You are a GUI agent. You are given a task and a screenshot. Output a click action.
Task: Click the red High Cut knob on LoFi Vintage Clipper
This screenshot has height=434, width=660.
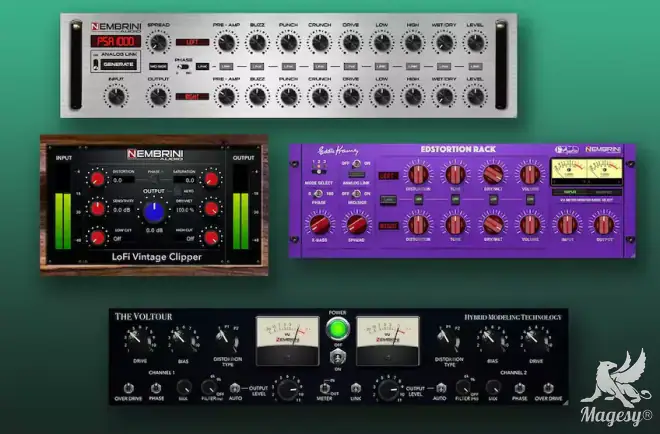211,238
